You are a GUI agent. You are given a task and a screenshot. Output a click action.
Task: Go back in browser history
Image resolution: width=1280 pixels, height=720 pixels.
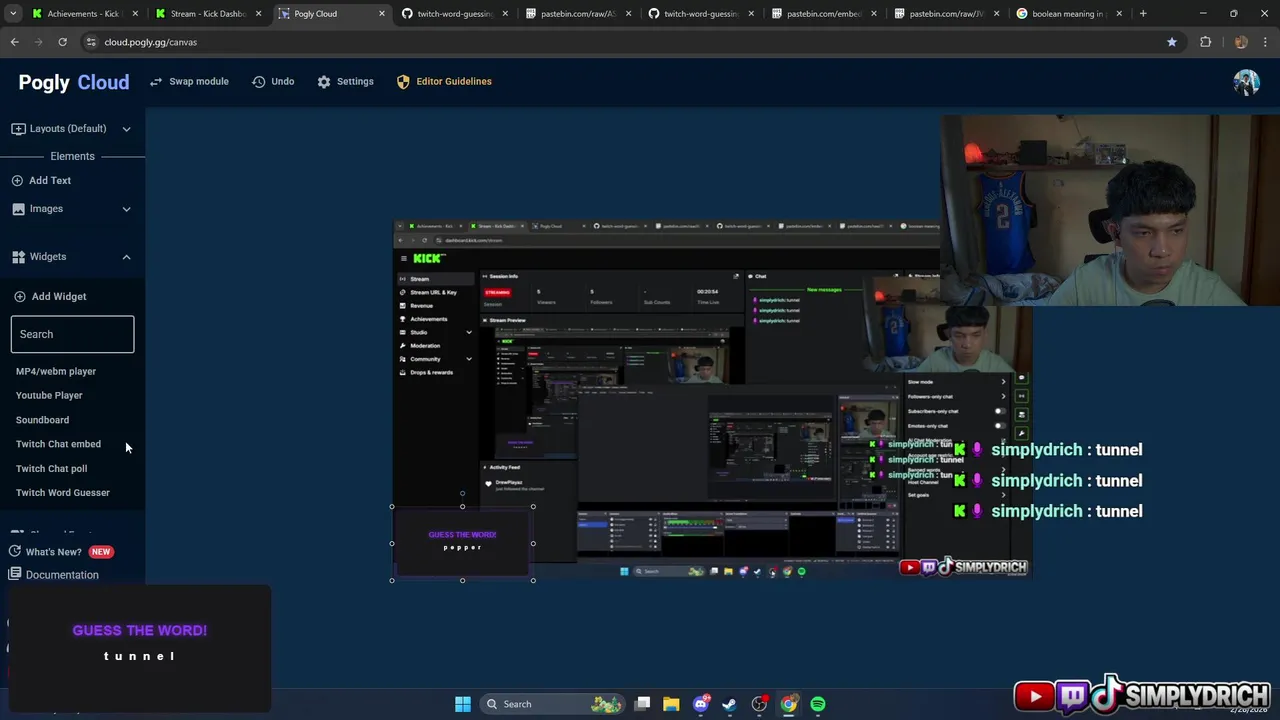coord(14,42)
